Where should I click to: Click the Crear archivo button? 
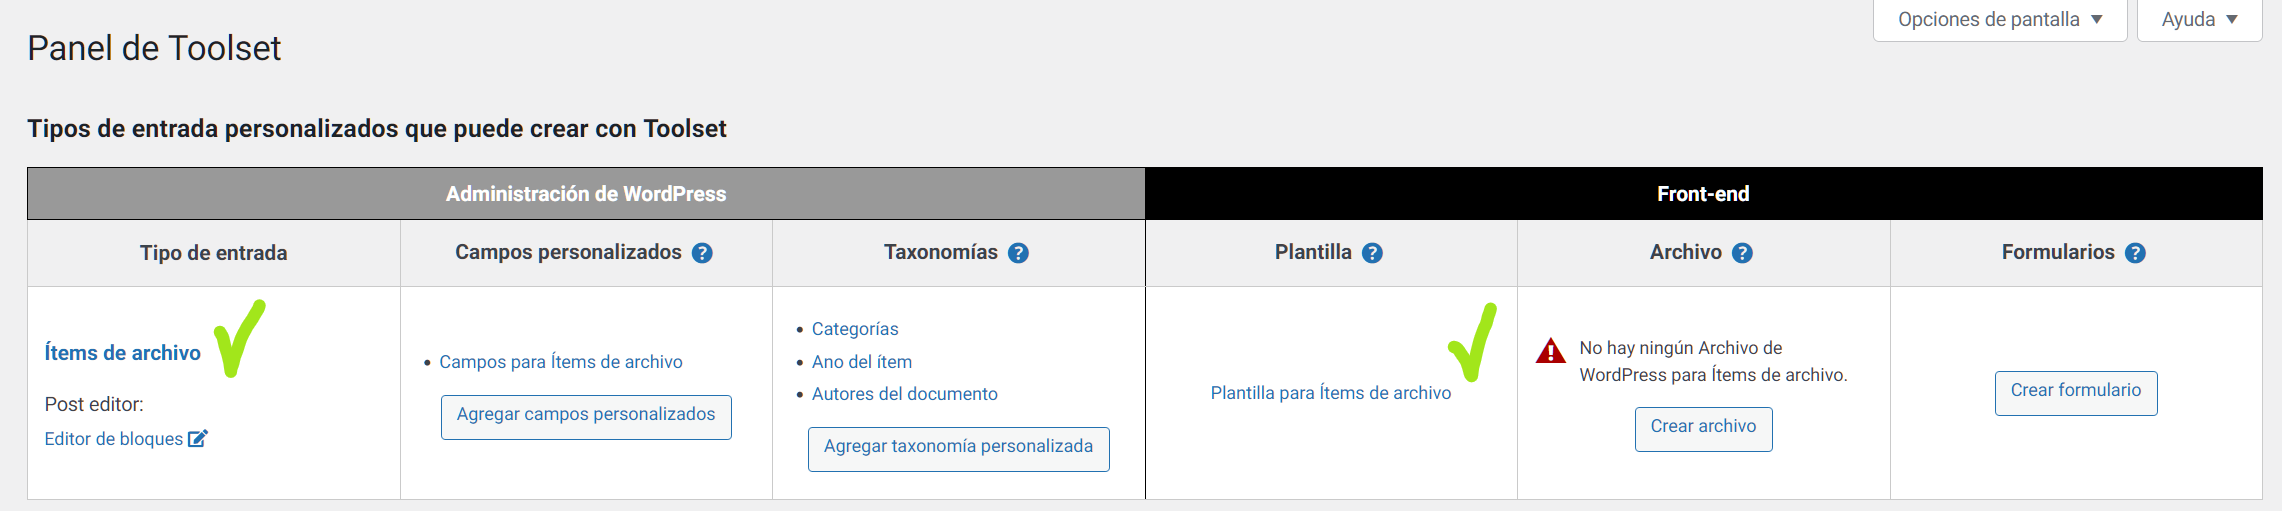[1704, 429]
